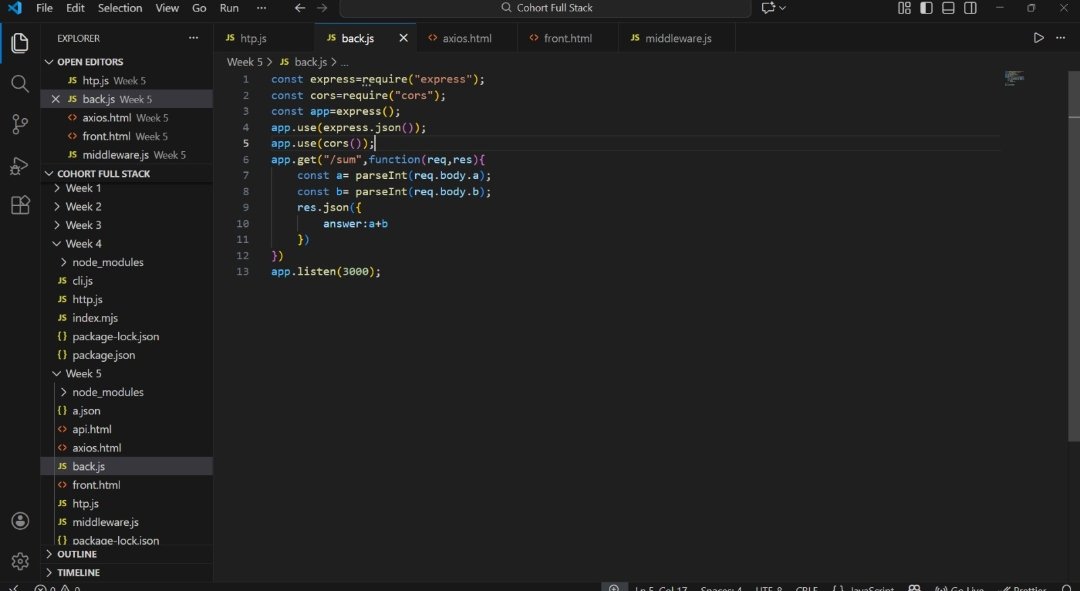Open the File menu
The height and width of the screenshot is (591, 1080).
tap(44, 8)
